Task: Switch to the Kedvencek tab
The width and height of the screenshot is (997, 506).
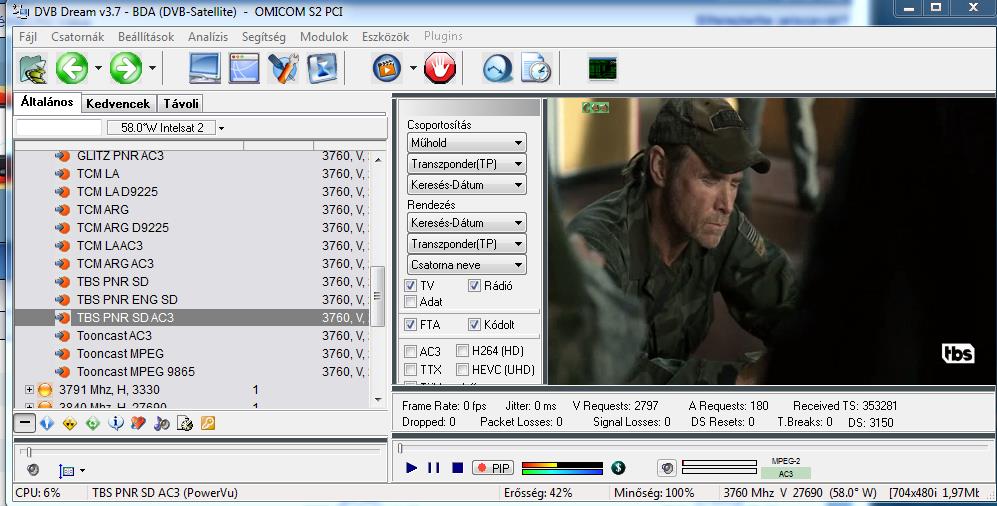Action: click(118, 103)
